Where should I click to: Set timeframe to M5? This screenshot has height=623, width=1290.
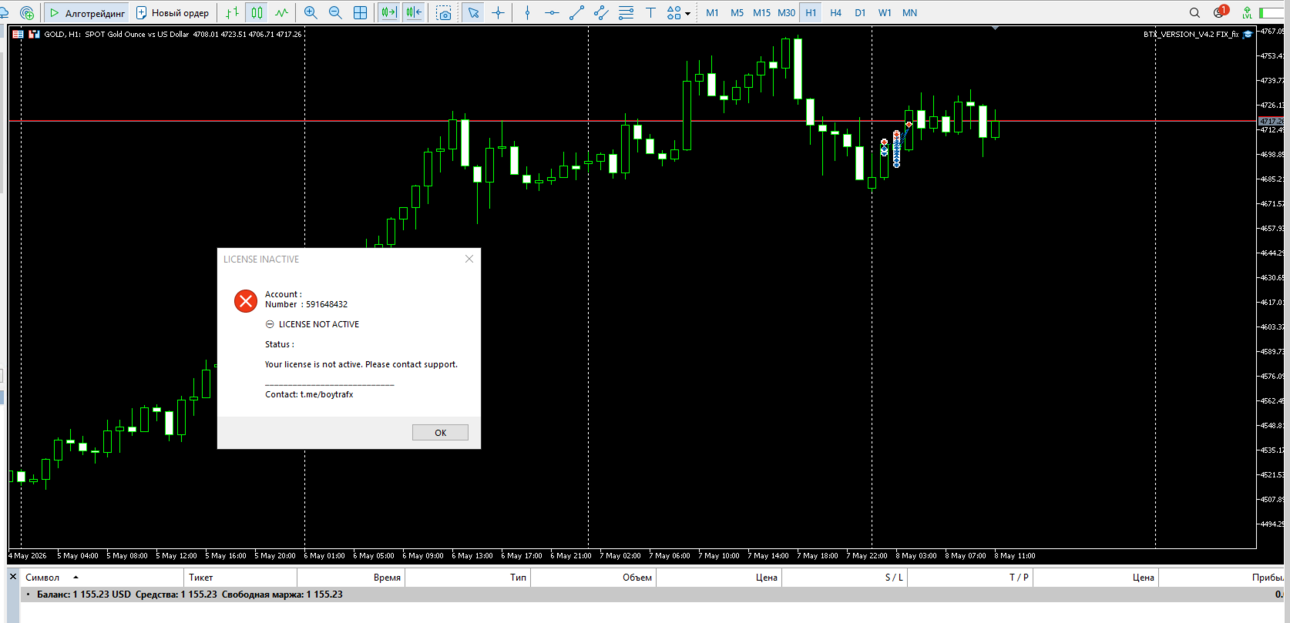(737, 13)
